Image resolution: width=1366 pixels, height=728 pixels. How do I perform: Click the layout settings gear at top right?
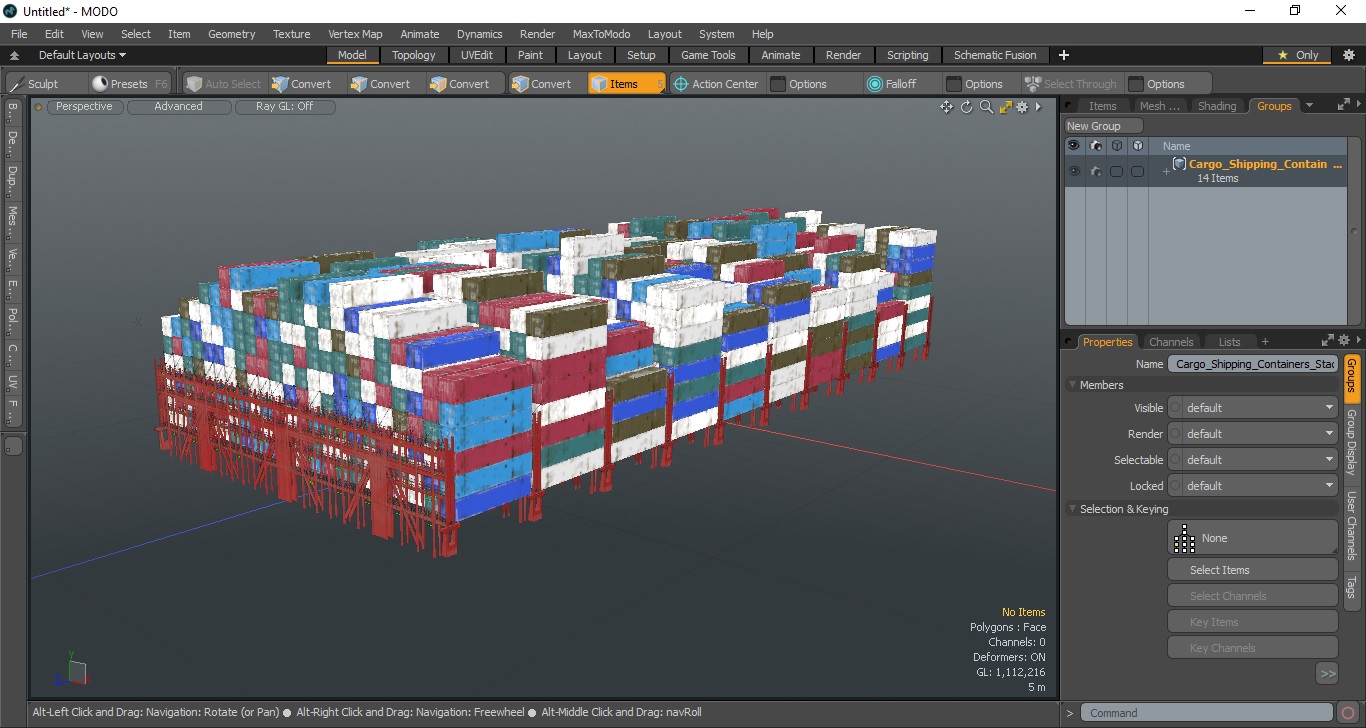pos(1348,55)
